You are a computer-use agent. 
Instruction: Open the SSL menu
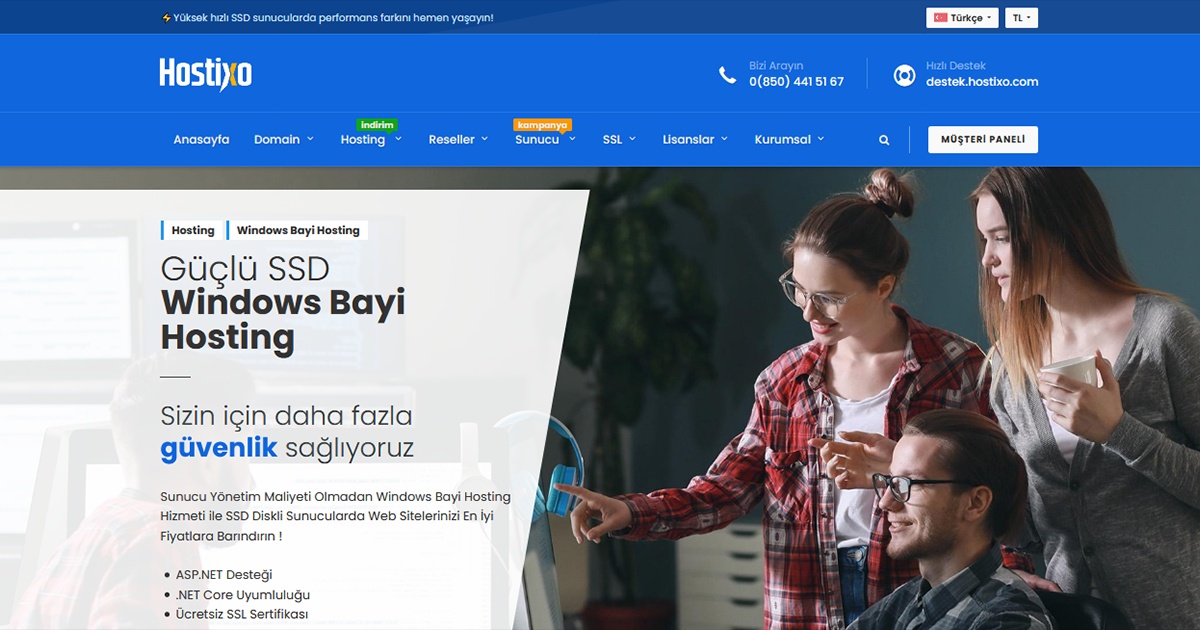(x=612, y=139)
